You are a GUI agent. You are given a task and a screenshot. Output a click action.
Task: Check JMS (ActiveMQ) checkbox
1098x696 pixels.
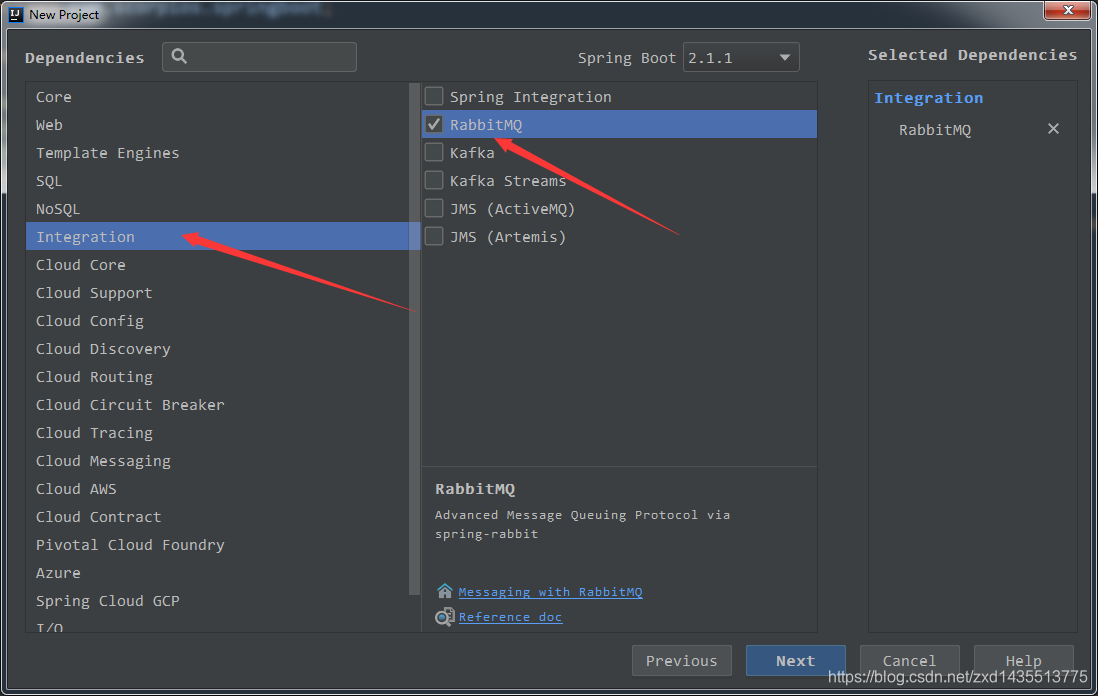(x=434, y=208)
